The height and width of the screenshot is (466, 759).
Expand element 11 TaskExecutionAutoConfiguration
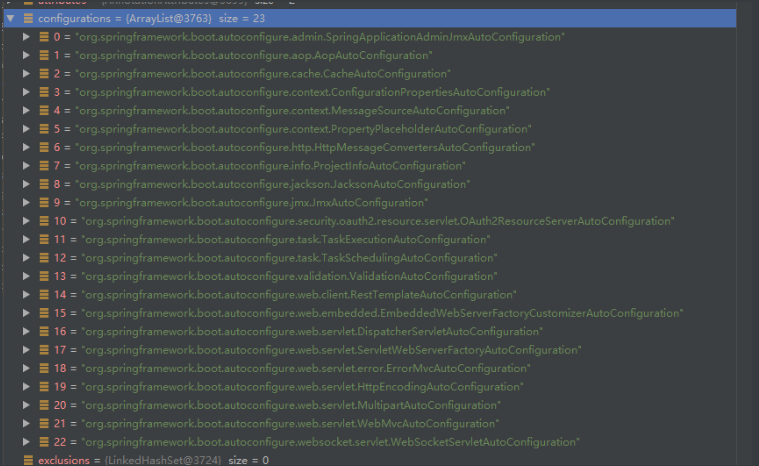point(26,239)
